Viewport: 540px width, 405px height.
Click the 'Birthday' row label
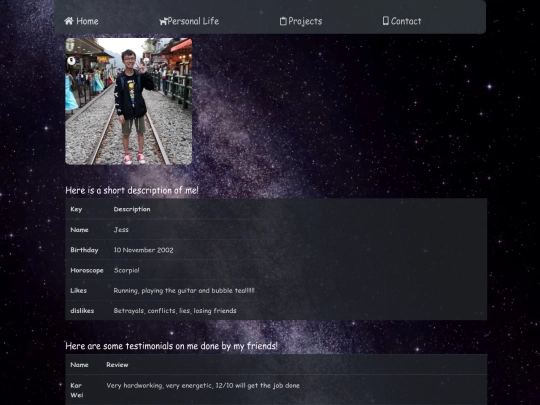[84, 250]
